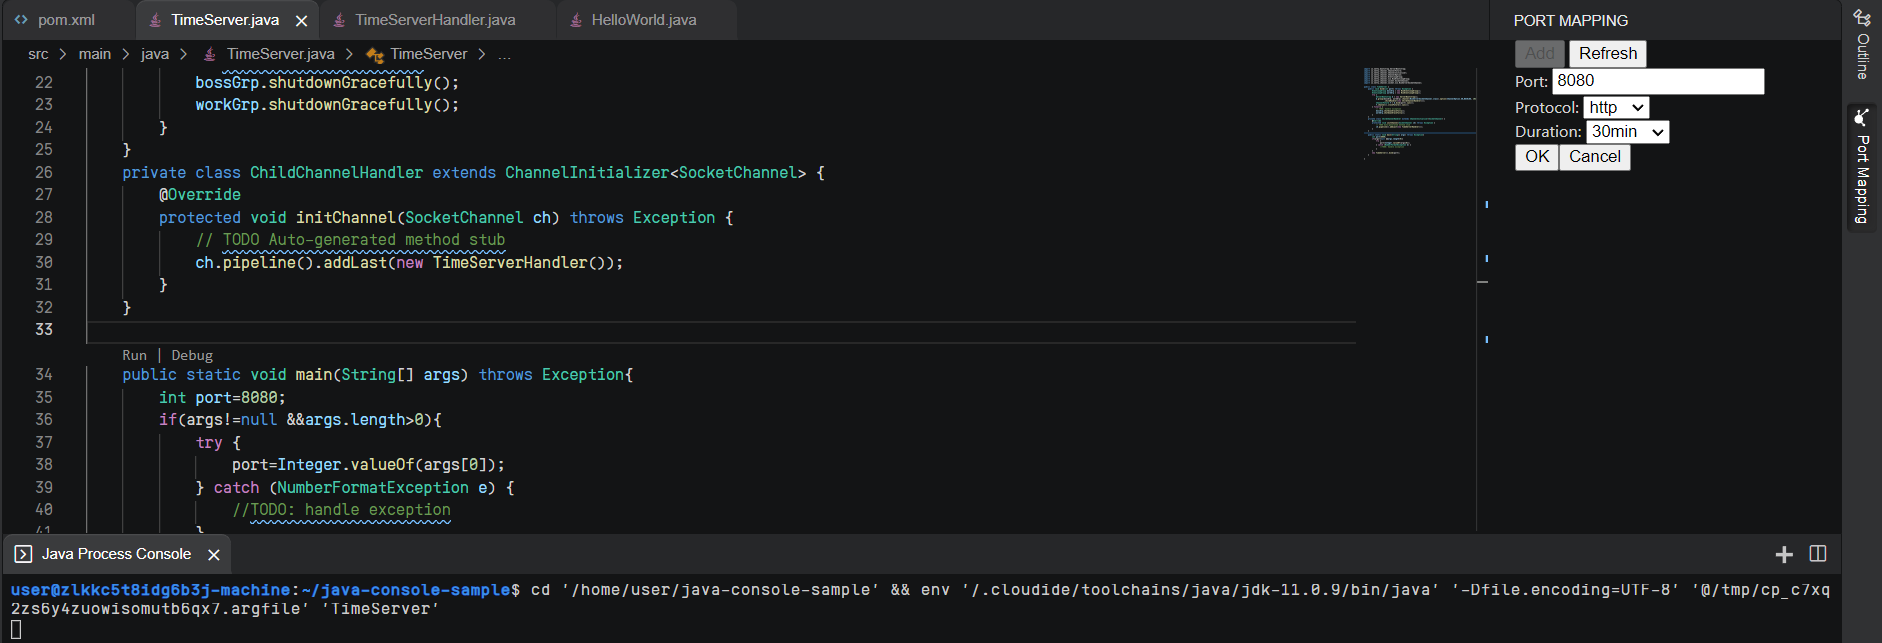This screenshot has height=643, width=1882.
Task: Click the new terminal plus icon
Action: click(x=1784, y=554)
